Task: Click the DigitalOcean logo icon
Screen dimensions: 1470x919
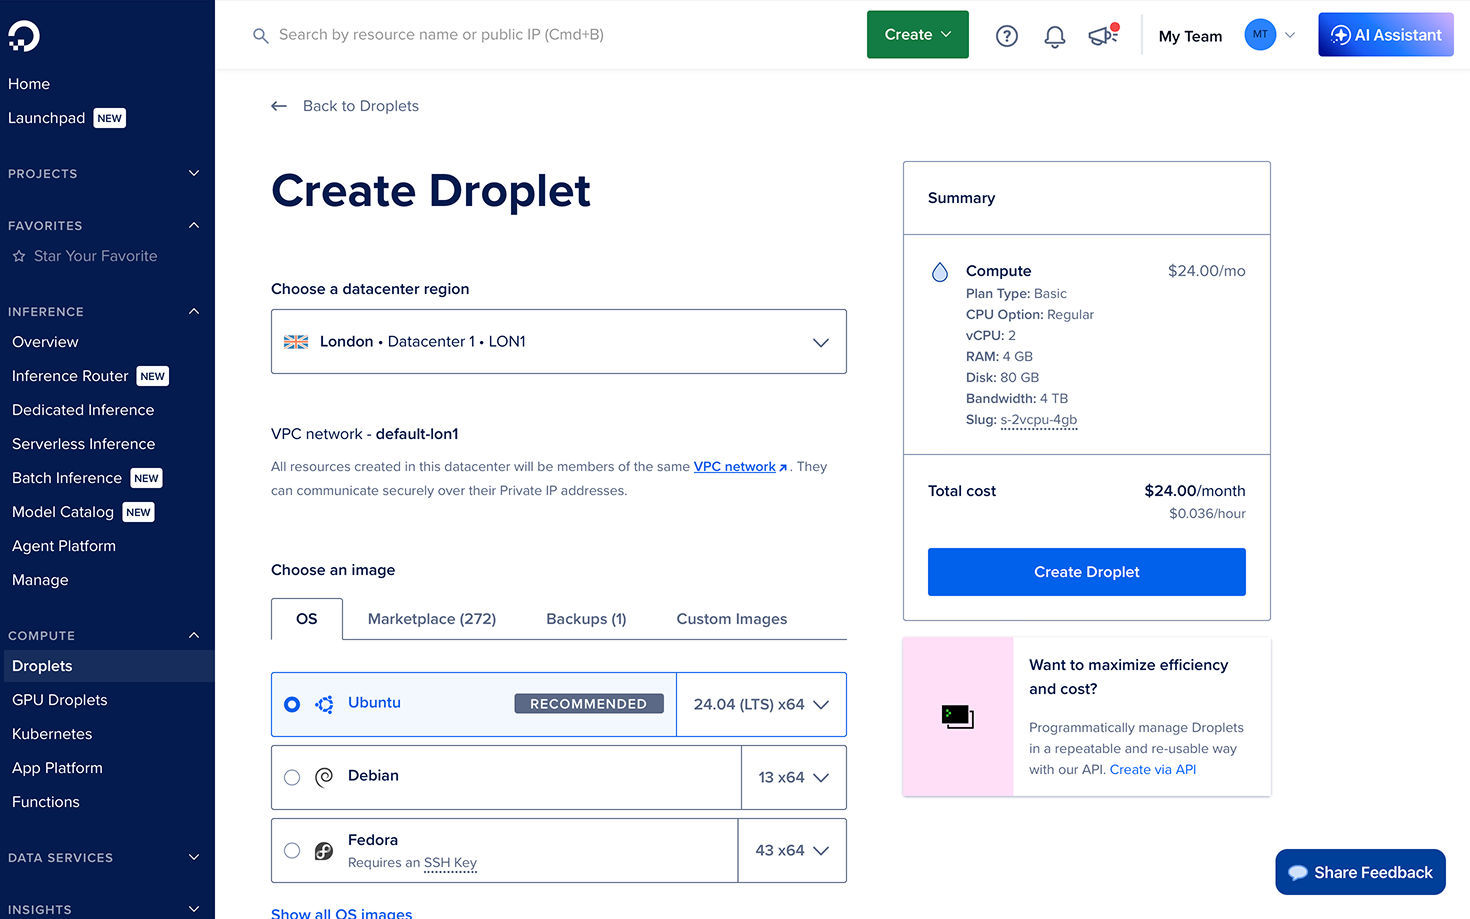Action: pos(24,36)
